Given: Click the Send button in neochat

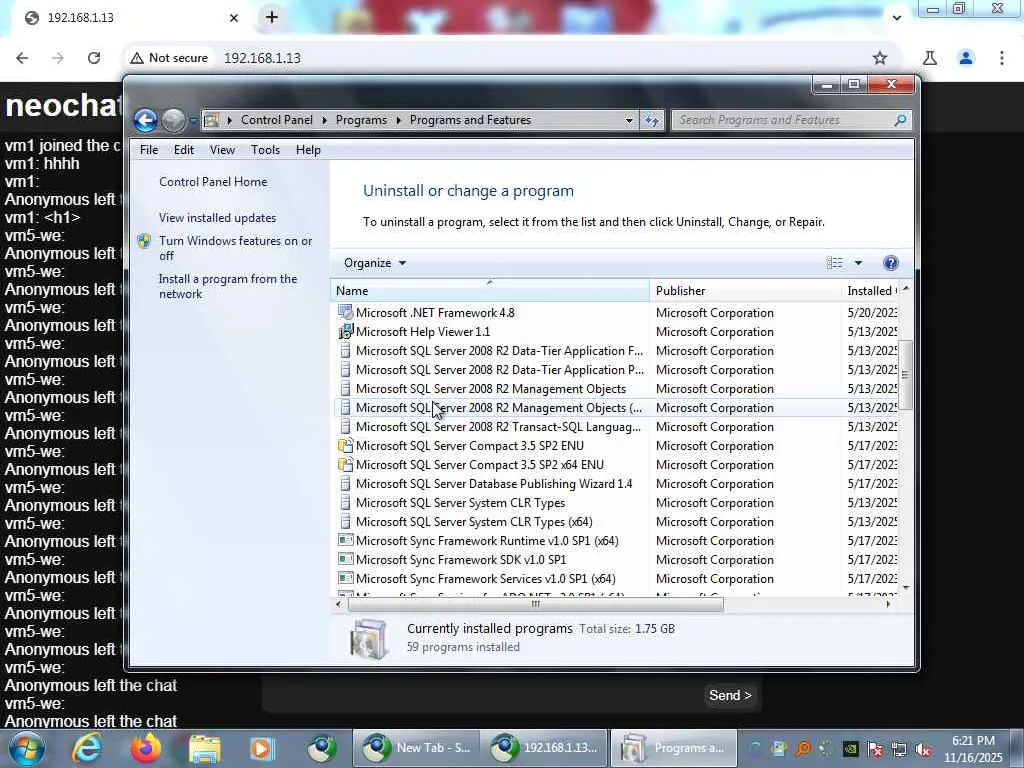Looking at the screenshot, I should point(730,695).
